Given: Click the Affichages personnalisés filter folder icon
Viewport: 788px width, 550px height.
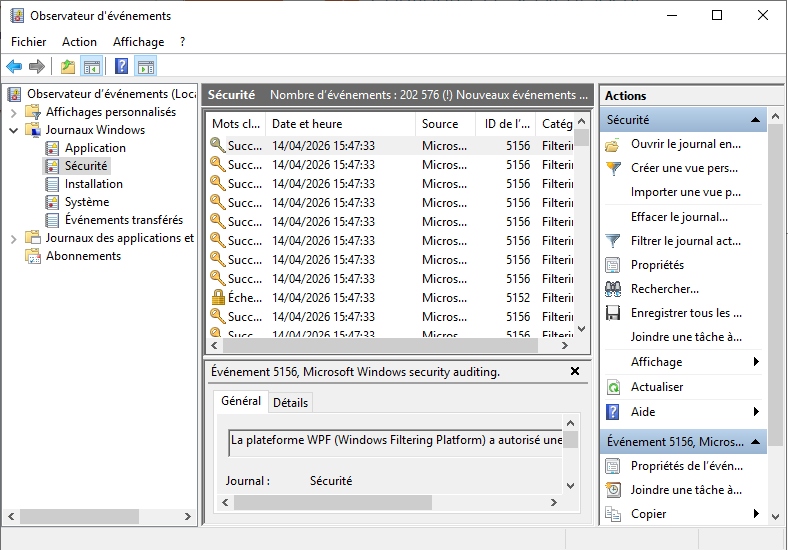Looking at the screenshot, I should tap(33, 112).
